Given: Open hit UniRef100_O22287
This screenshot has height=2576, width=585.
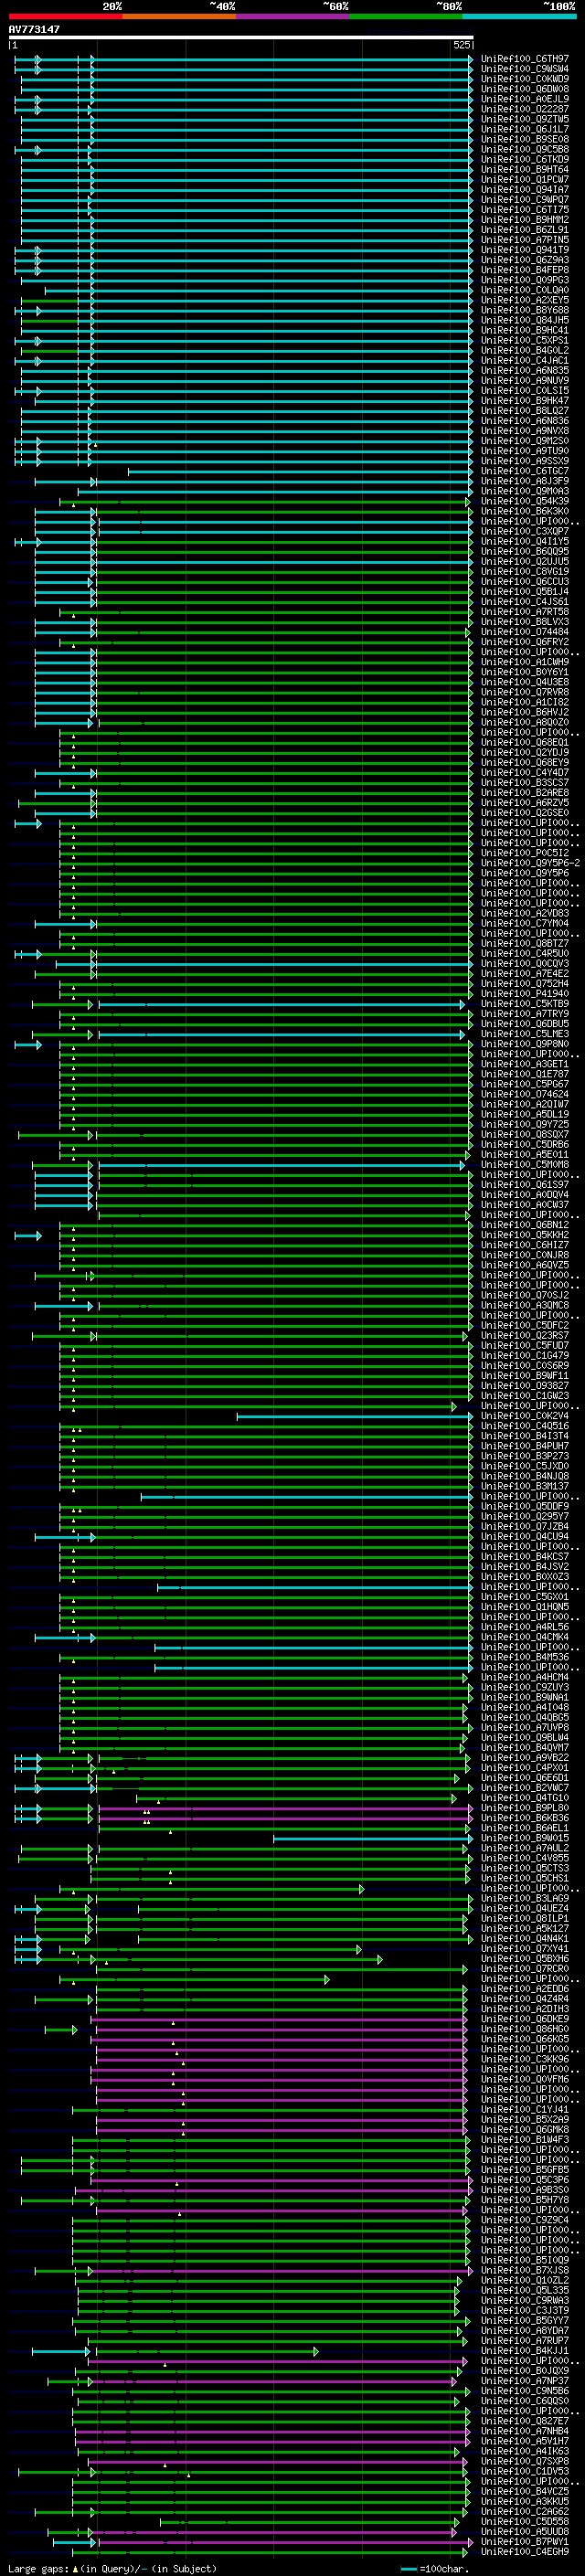Looking at the screenshot, I should [x=525, y=109].
